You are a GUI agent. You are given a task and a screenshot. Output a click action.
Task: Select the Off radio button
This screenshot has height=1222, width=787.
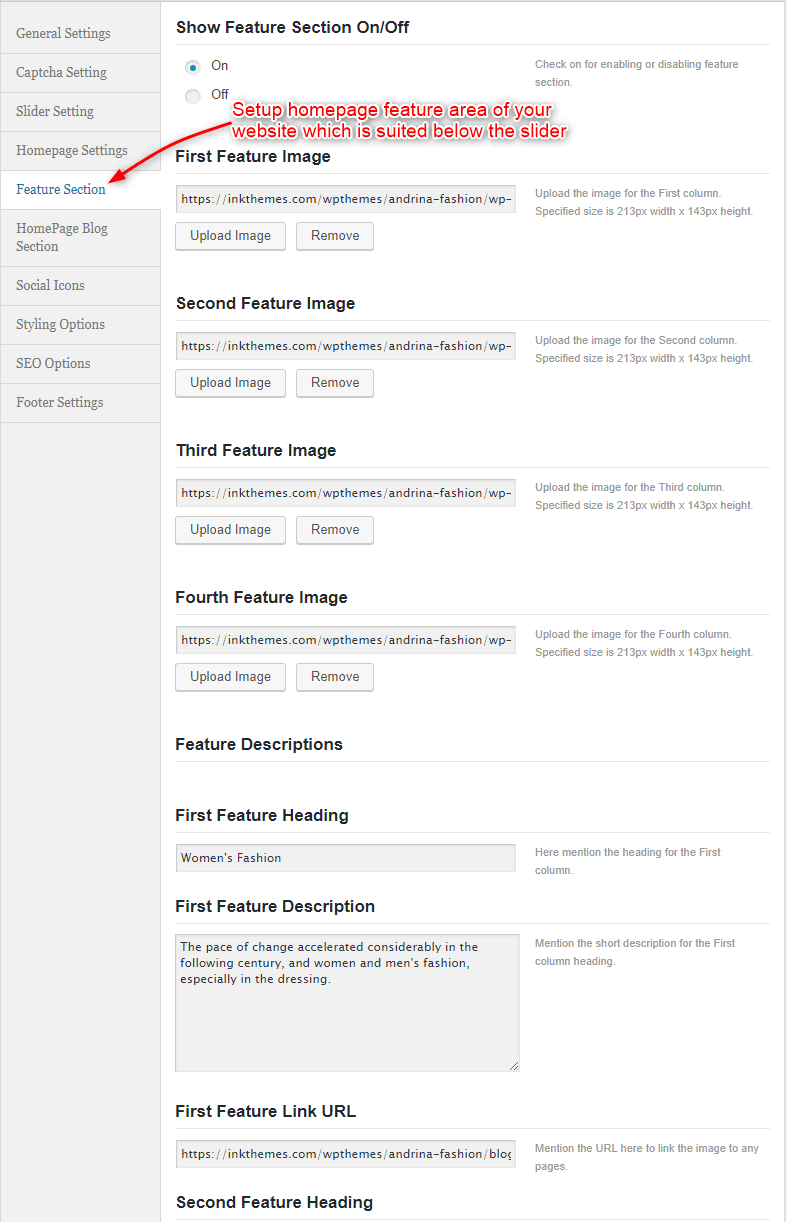tap(192, 96)
